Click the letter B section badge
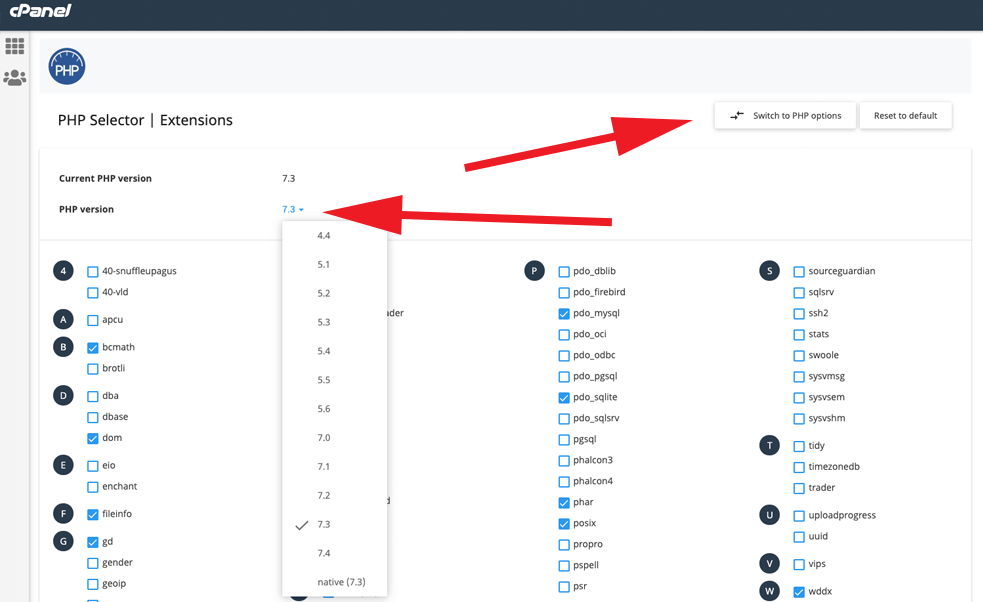The image size is (983, 602). coord(62,346)
